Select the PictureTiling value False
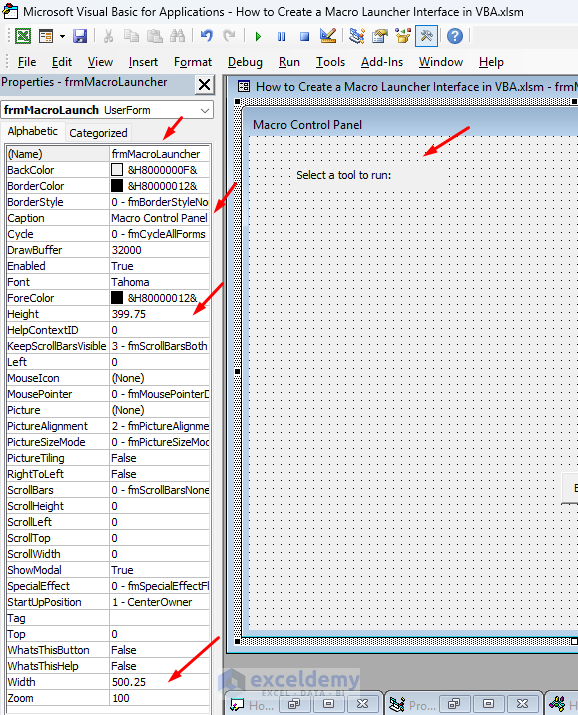The width and height of the screenshot is (578, 715). tap(160, 458)
